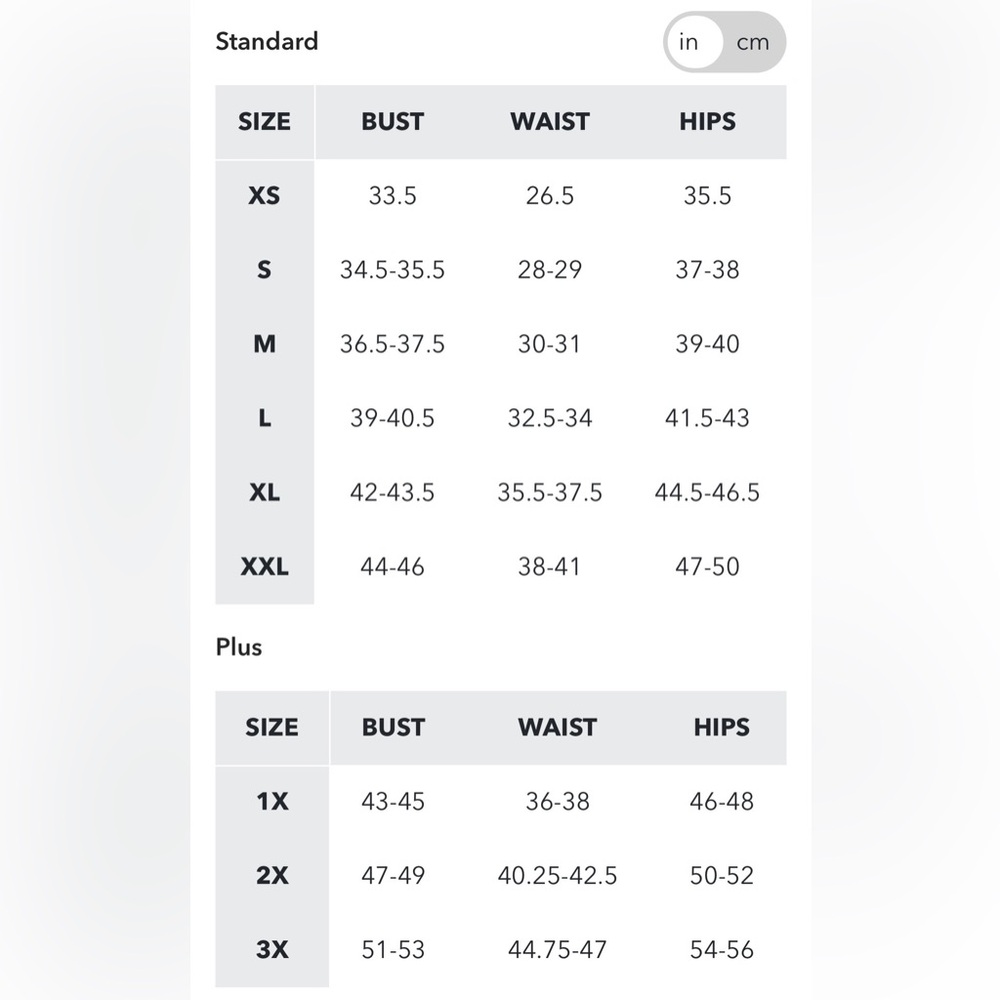Screen dimensions: 1000x1000
Task: Select the XXL size row label
Action: [264, 566]
